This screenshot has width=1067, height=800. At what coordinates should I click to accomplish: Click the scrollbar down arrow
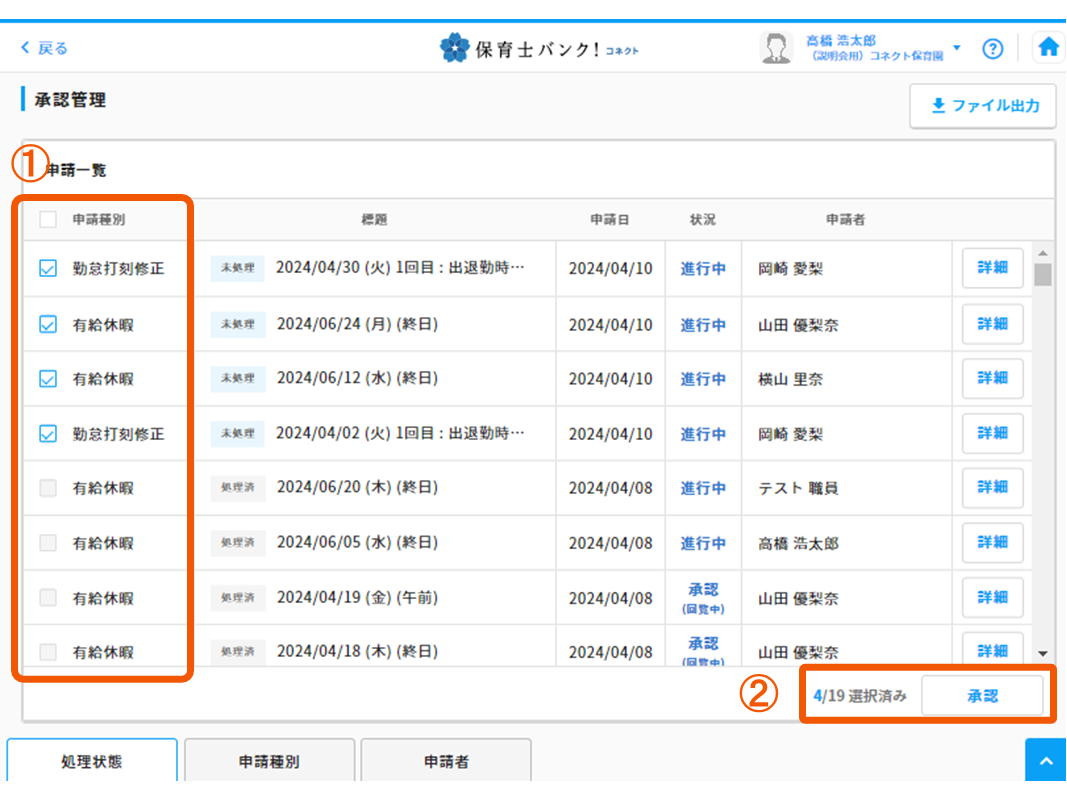tap(1043, 653)
